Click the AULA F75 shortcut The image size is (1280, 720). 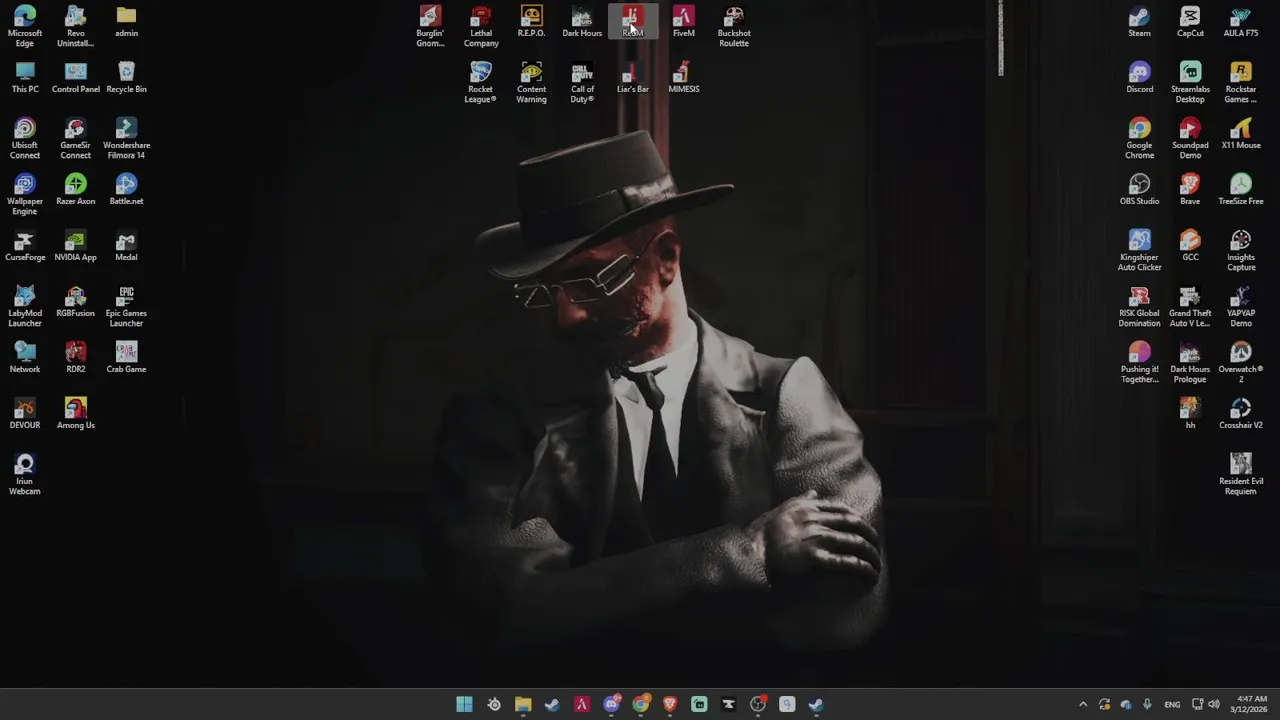coord(1241,22)
